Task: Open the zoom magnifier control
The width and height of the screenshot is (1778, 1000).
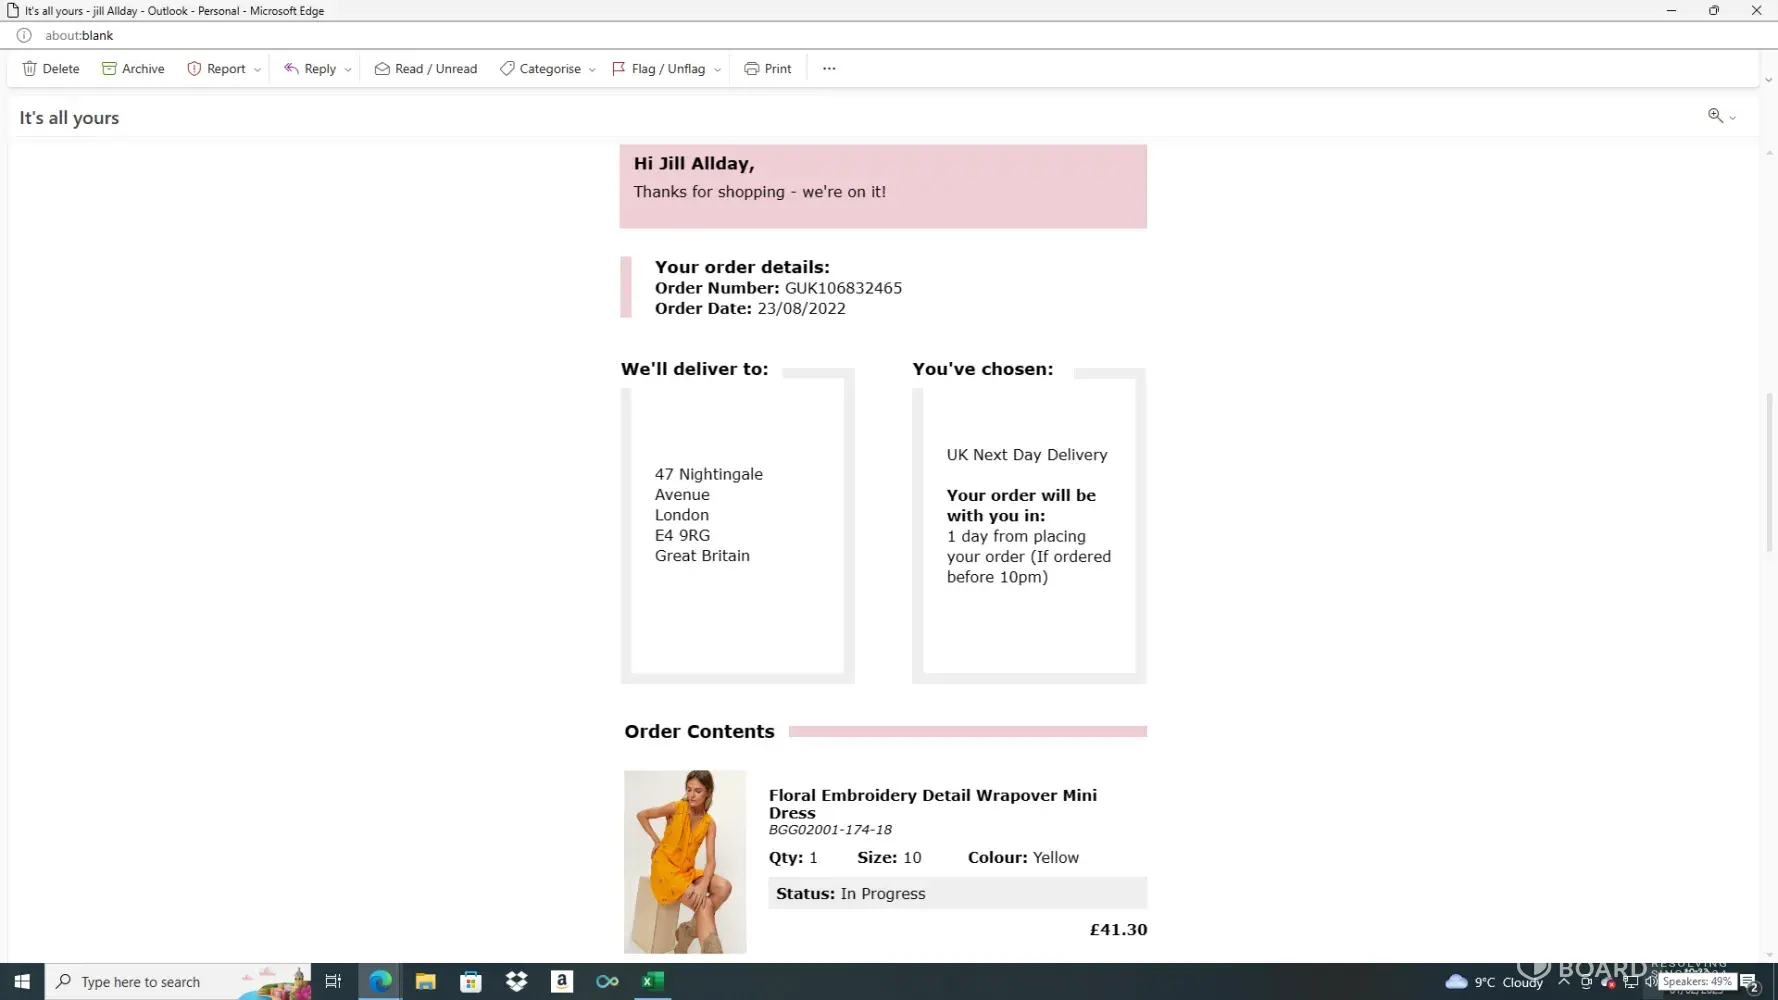Action: (x=1715, y=116)
